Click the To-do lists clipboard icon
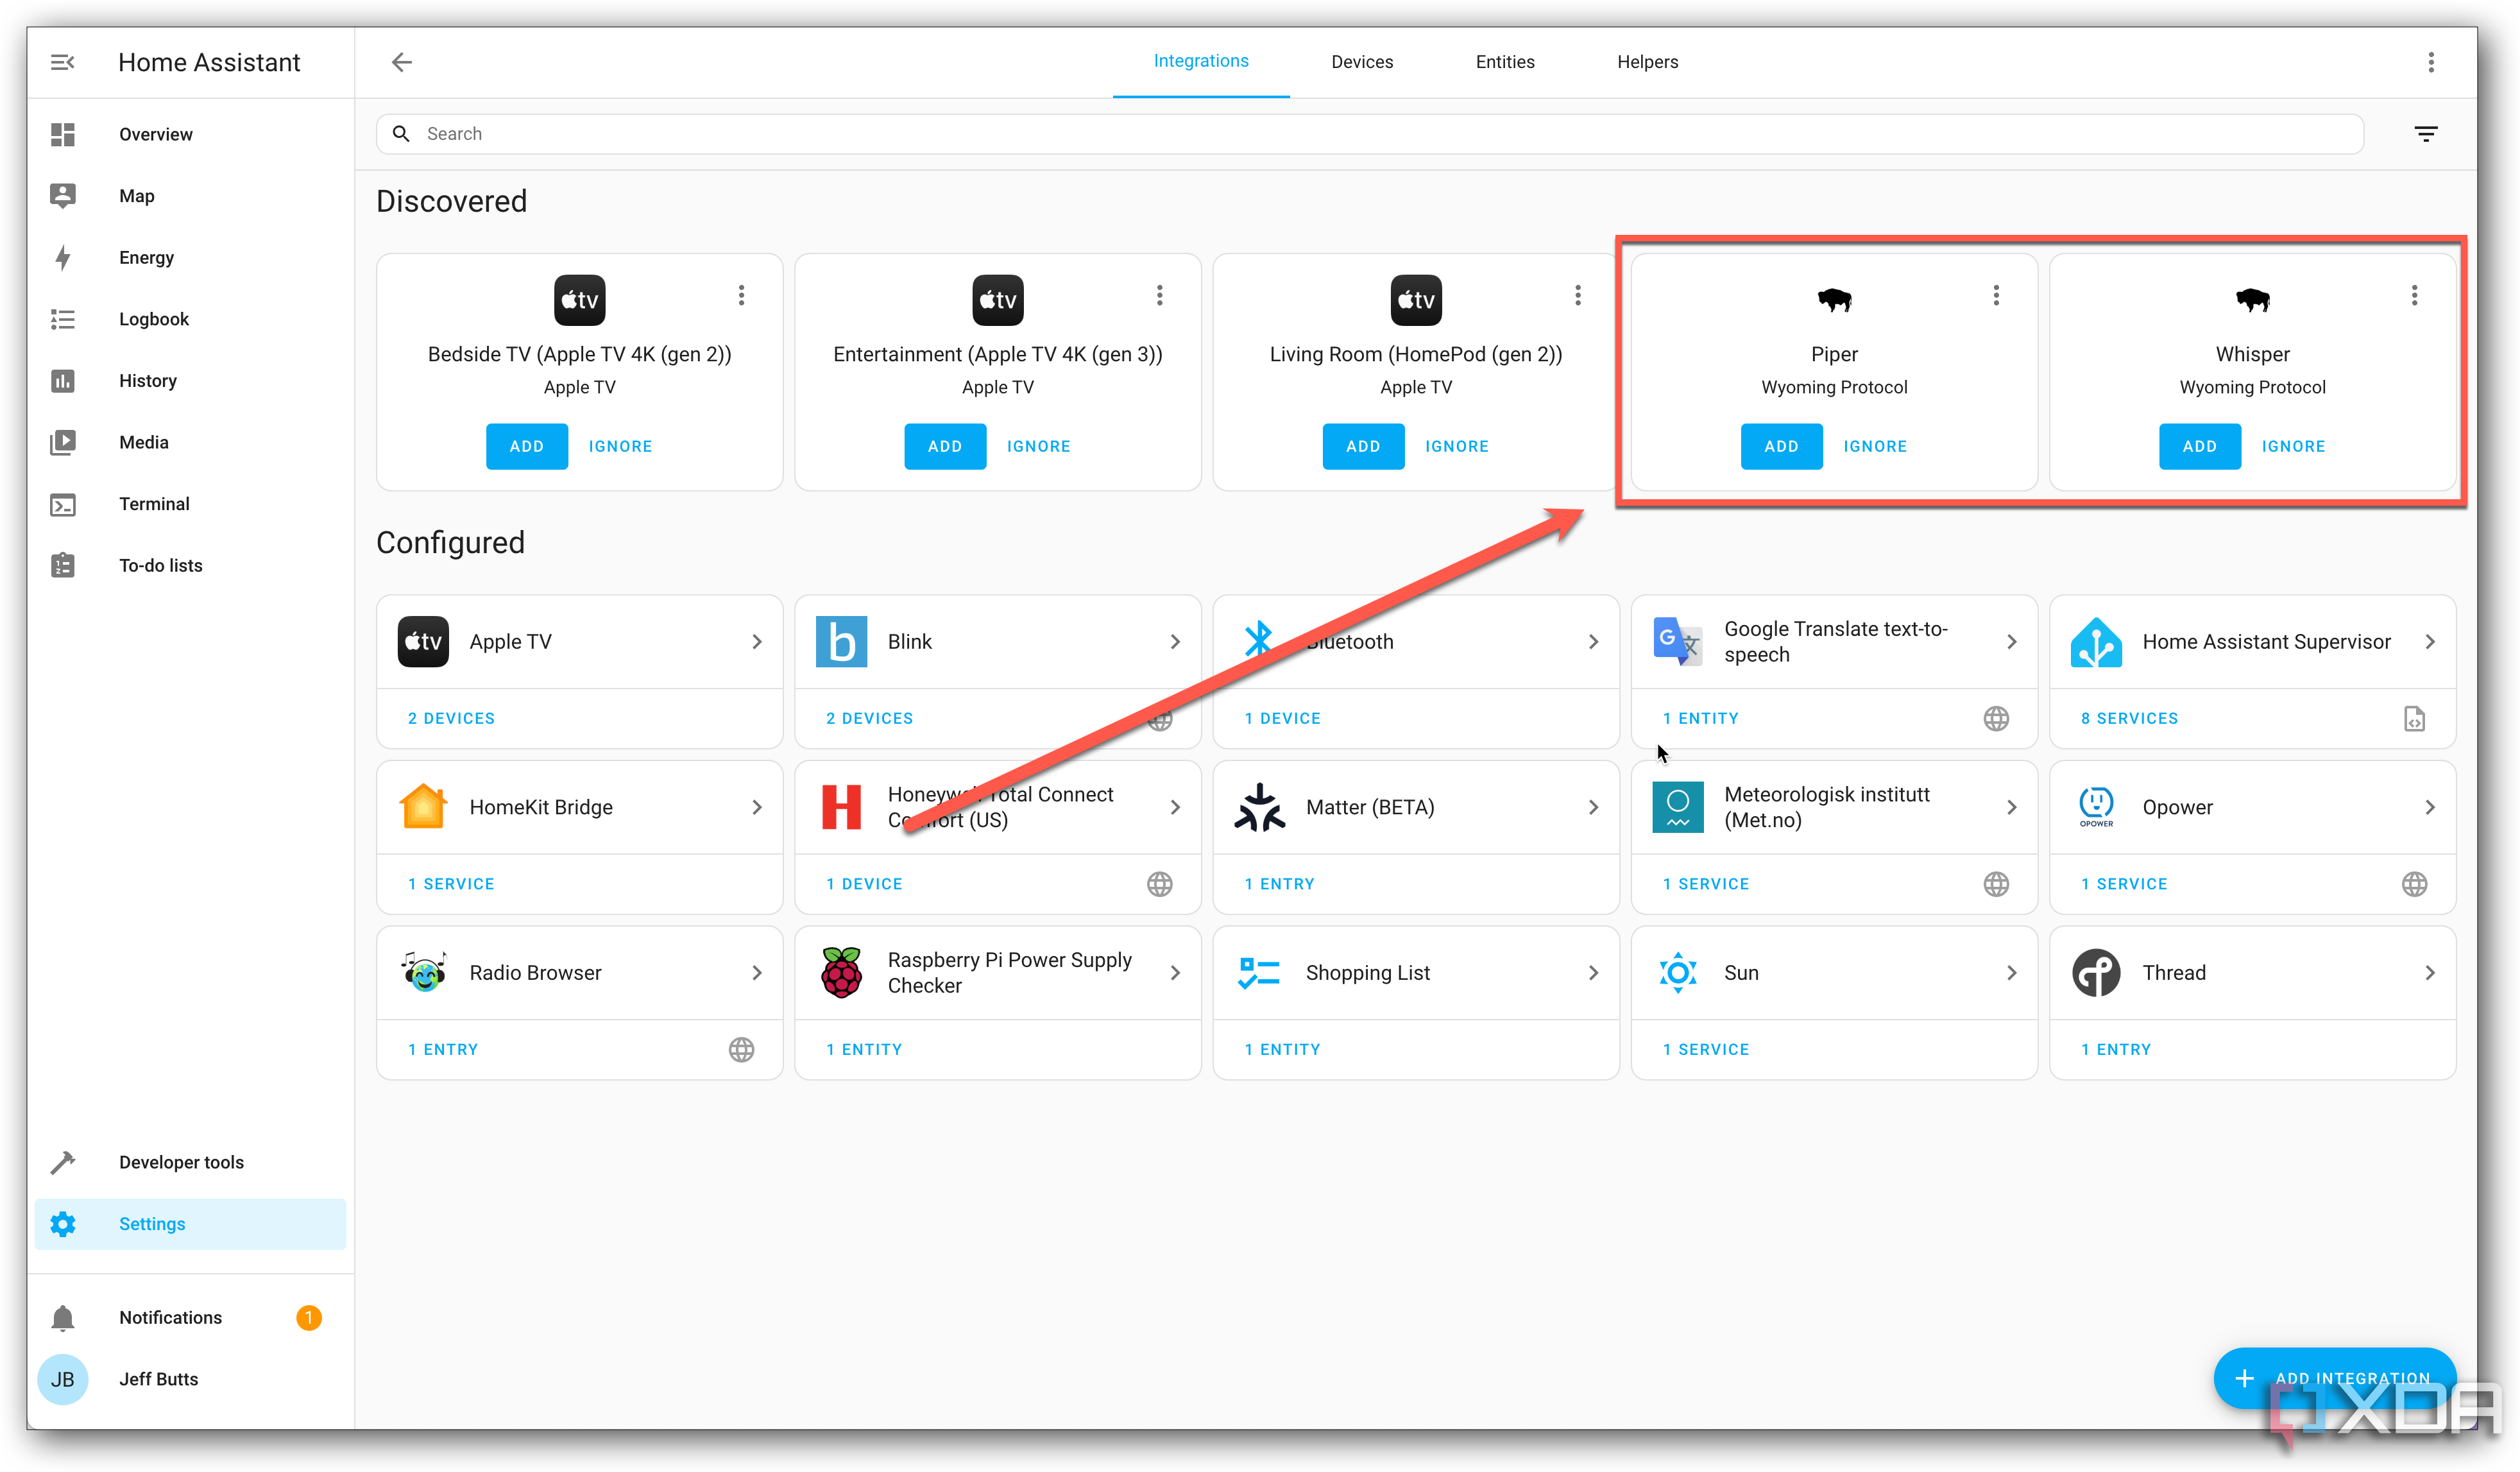2520x1472 pixels. [x=62, y=566]
